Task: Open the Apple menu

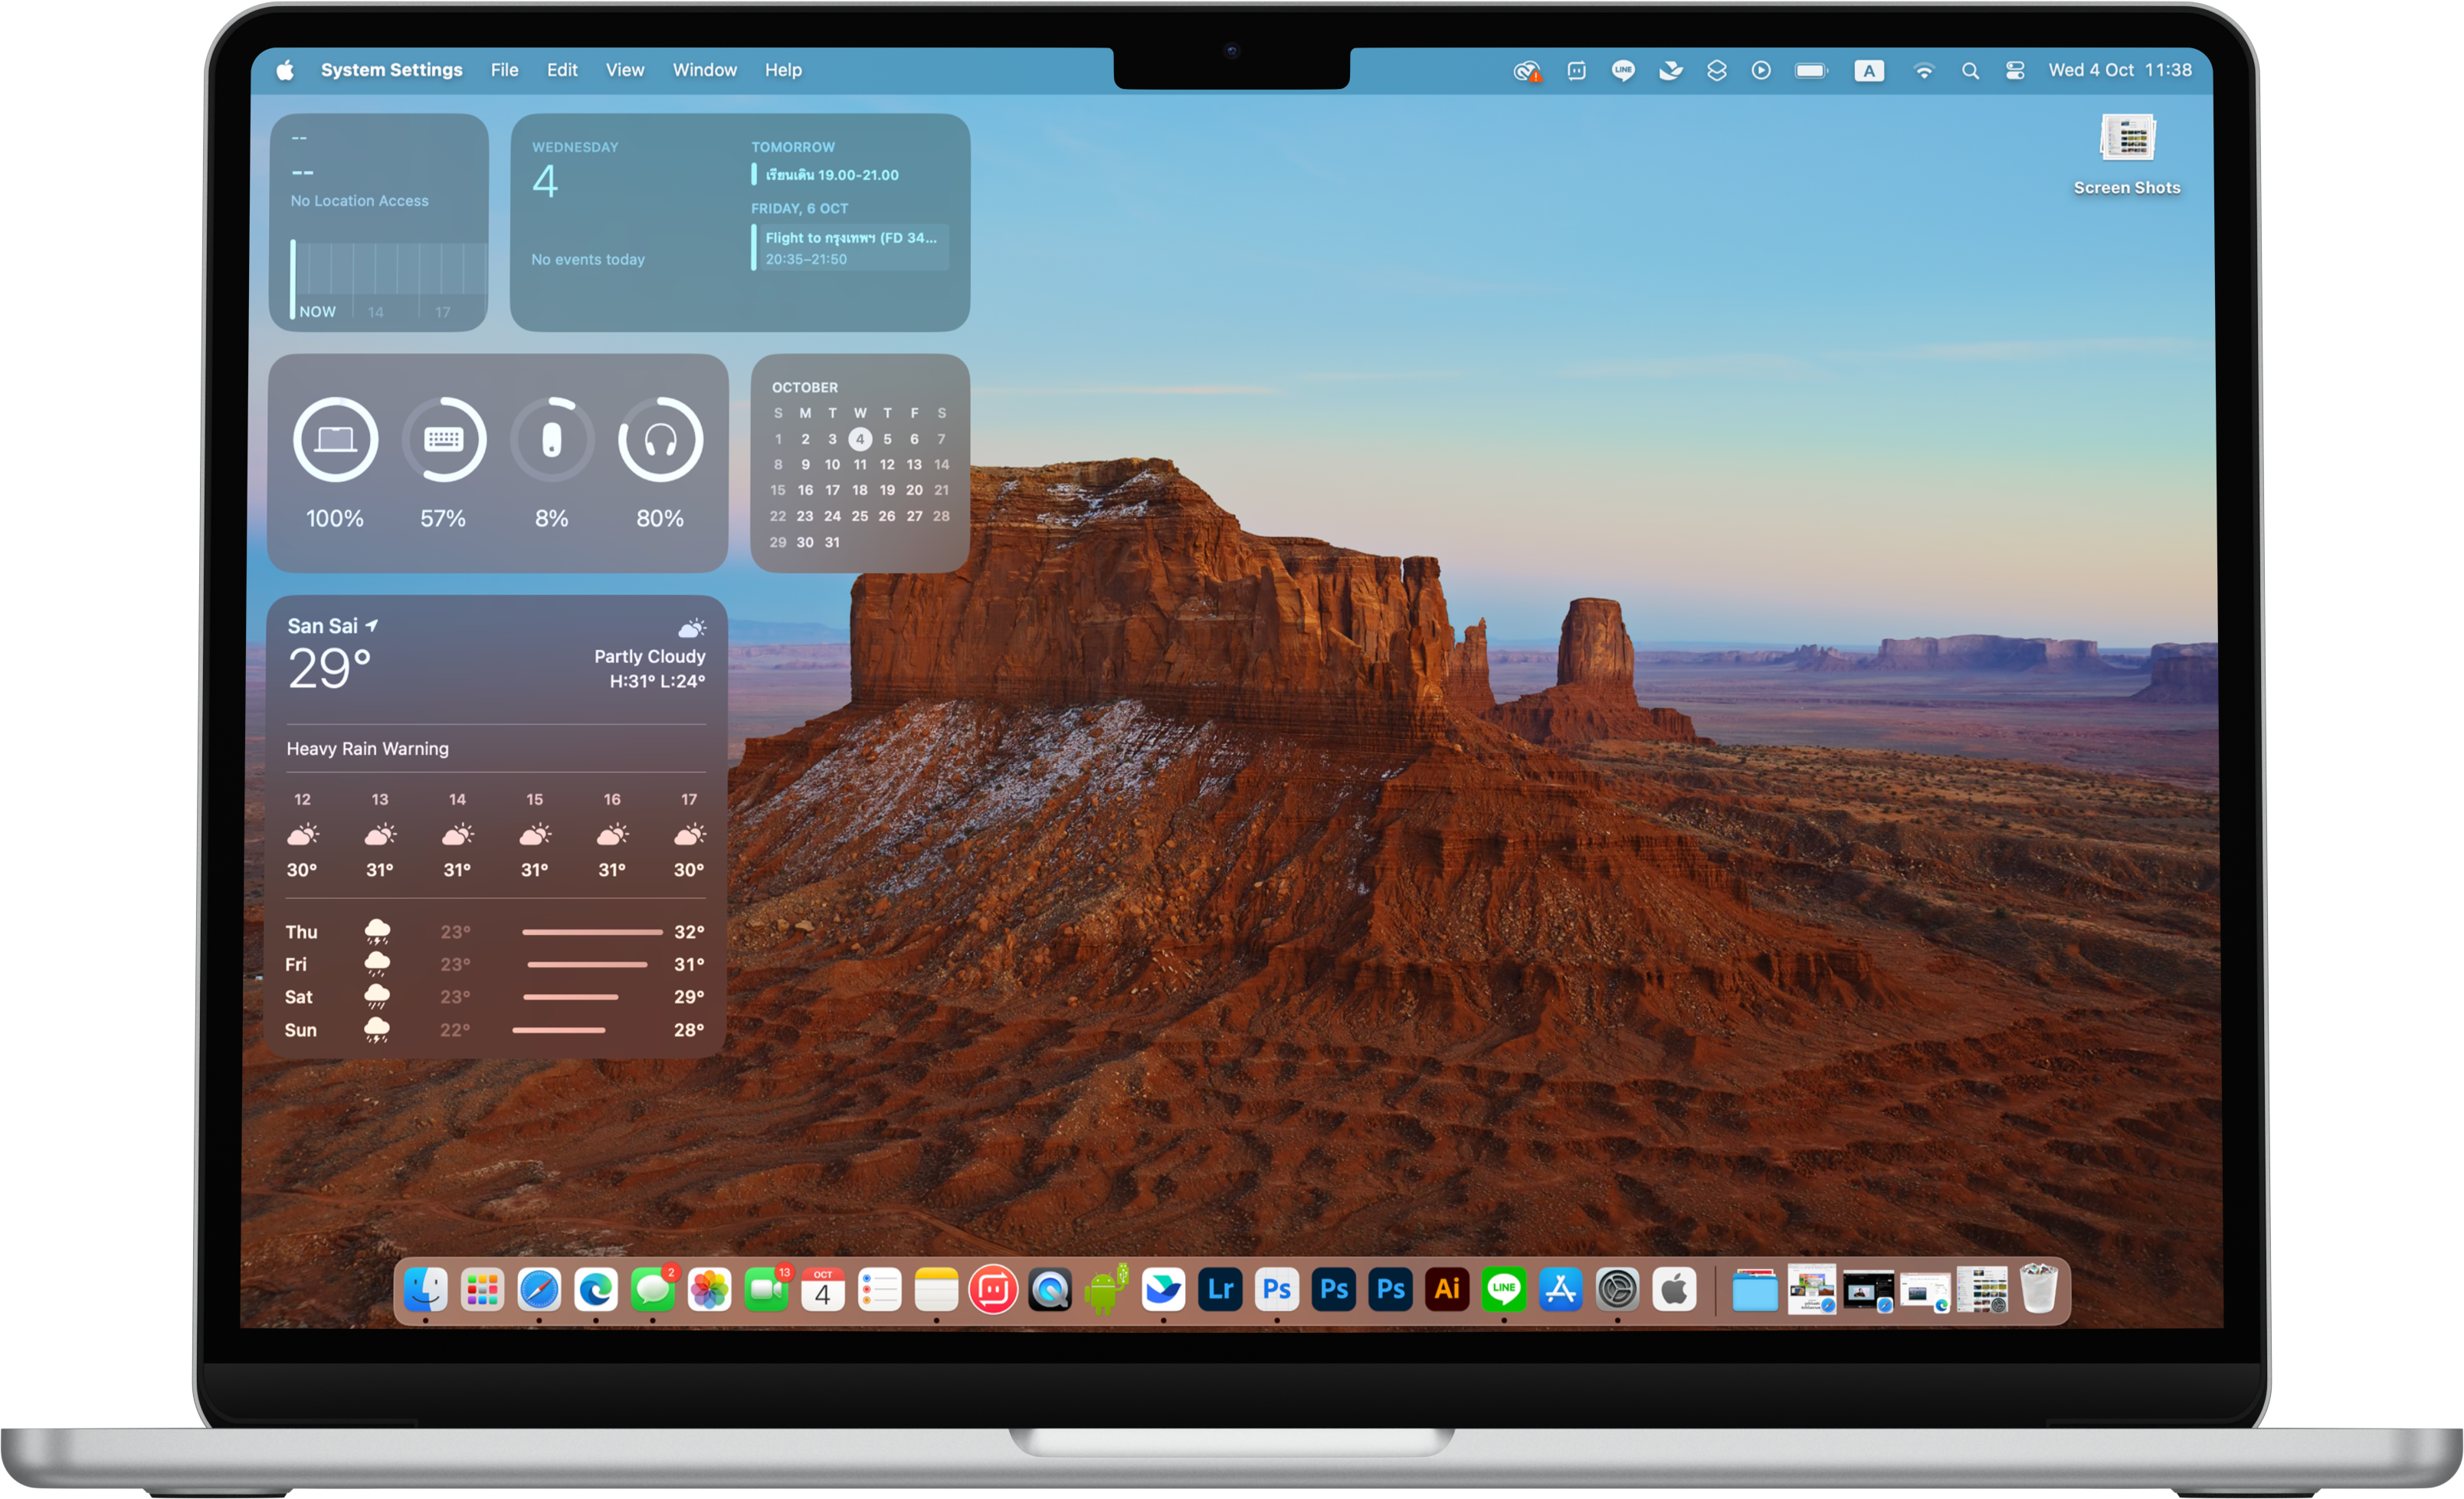Action: tap(285, 71)
